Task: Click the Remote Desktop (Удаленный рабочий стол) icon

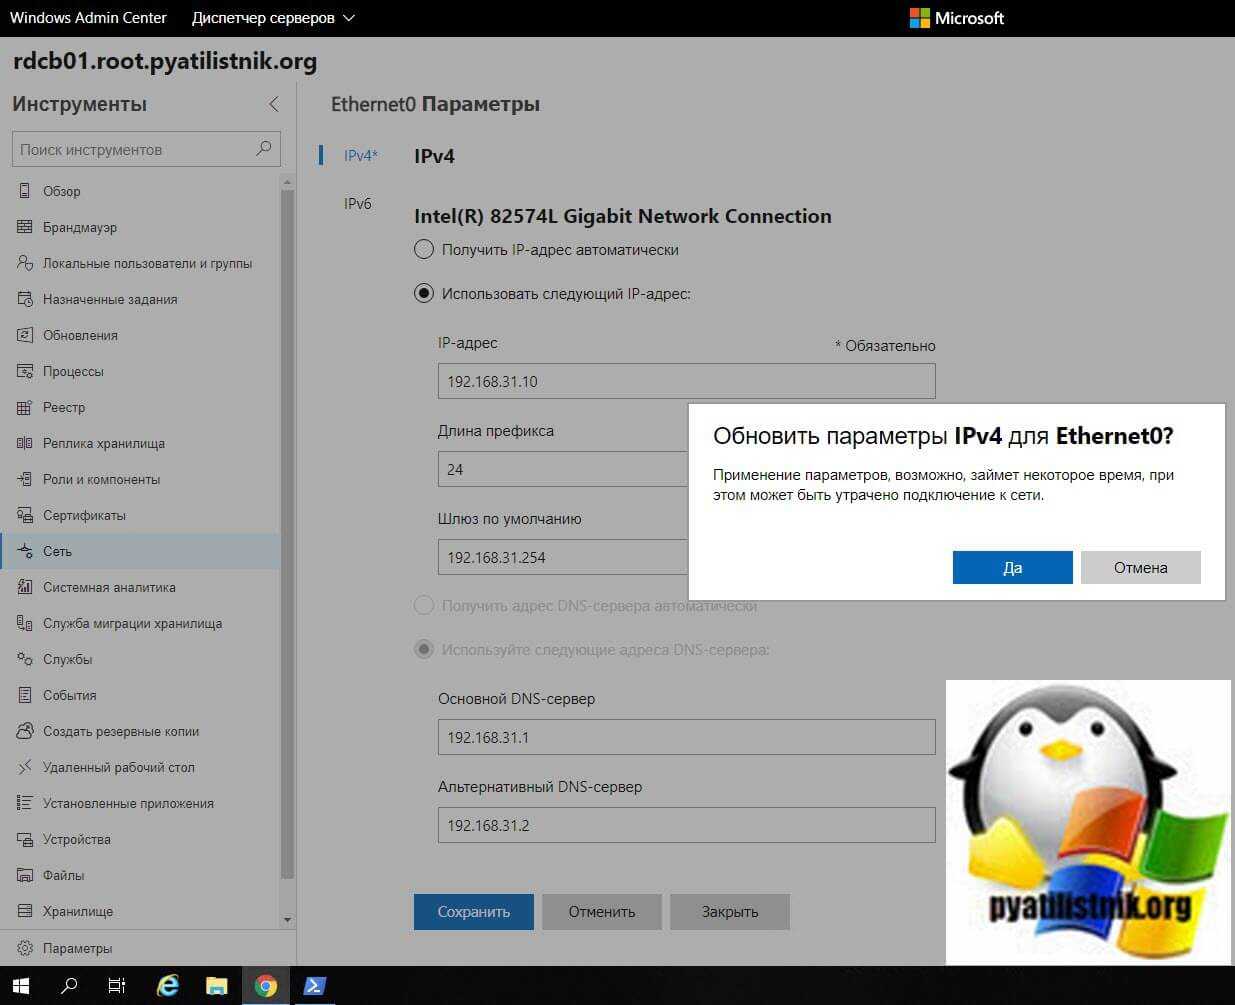Action: [25, 767]
